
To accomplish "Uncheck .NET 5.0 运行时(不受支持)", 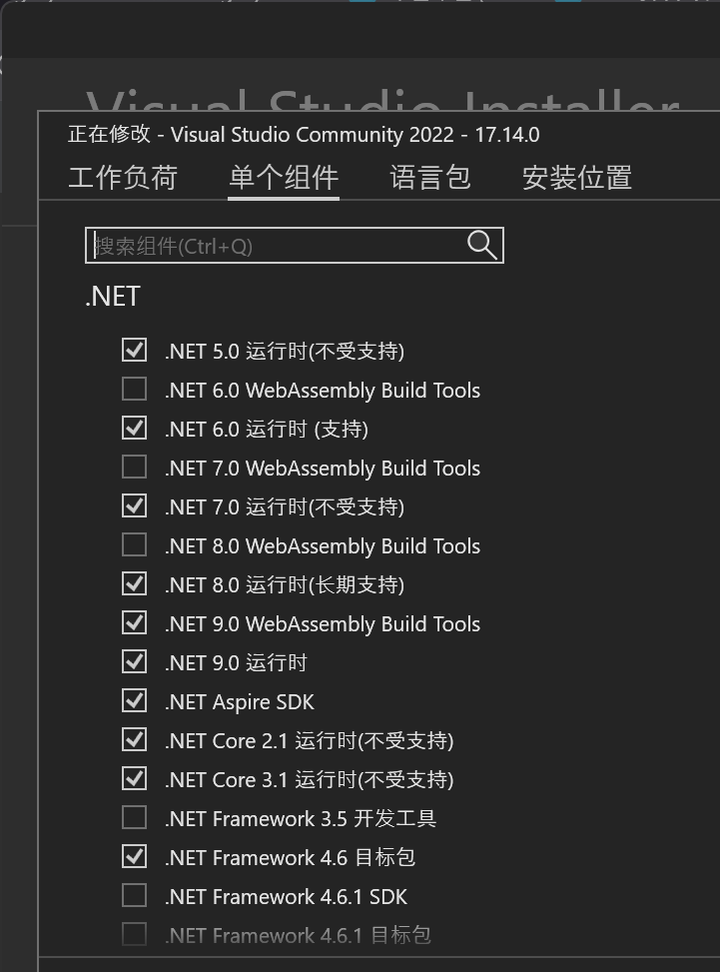I will point(134,350).
